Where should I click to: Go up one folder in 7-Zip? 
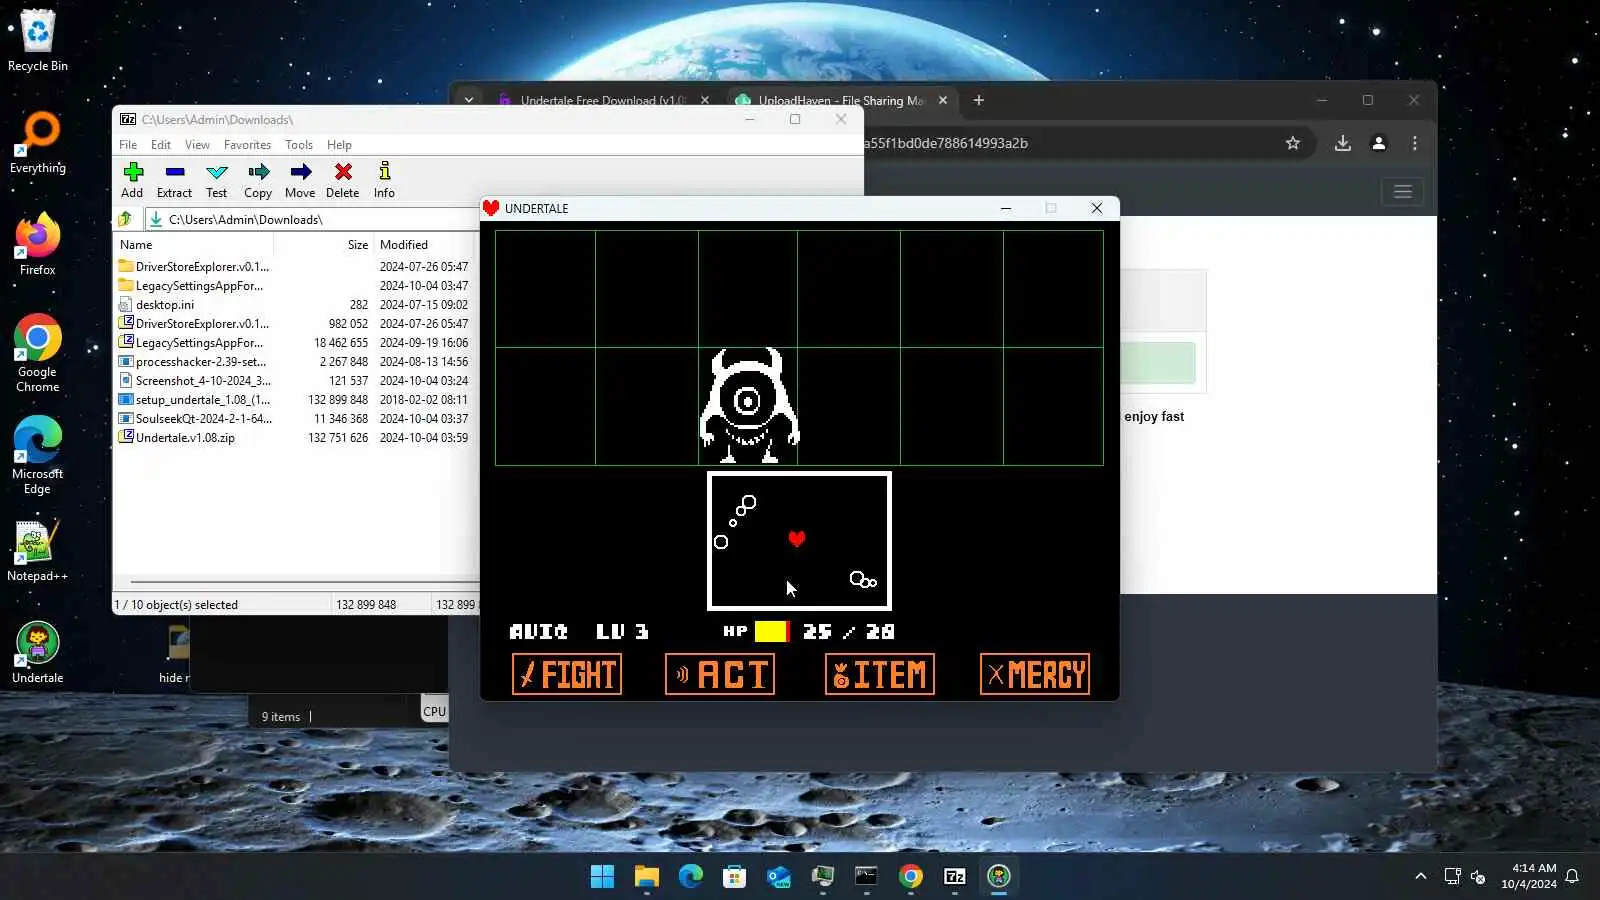[125, 219]
